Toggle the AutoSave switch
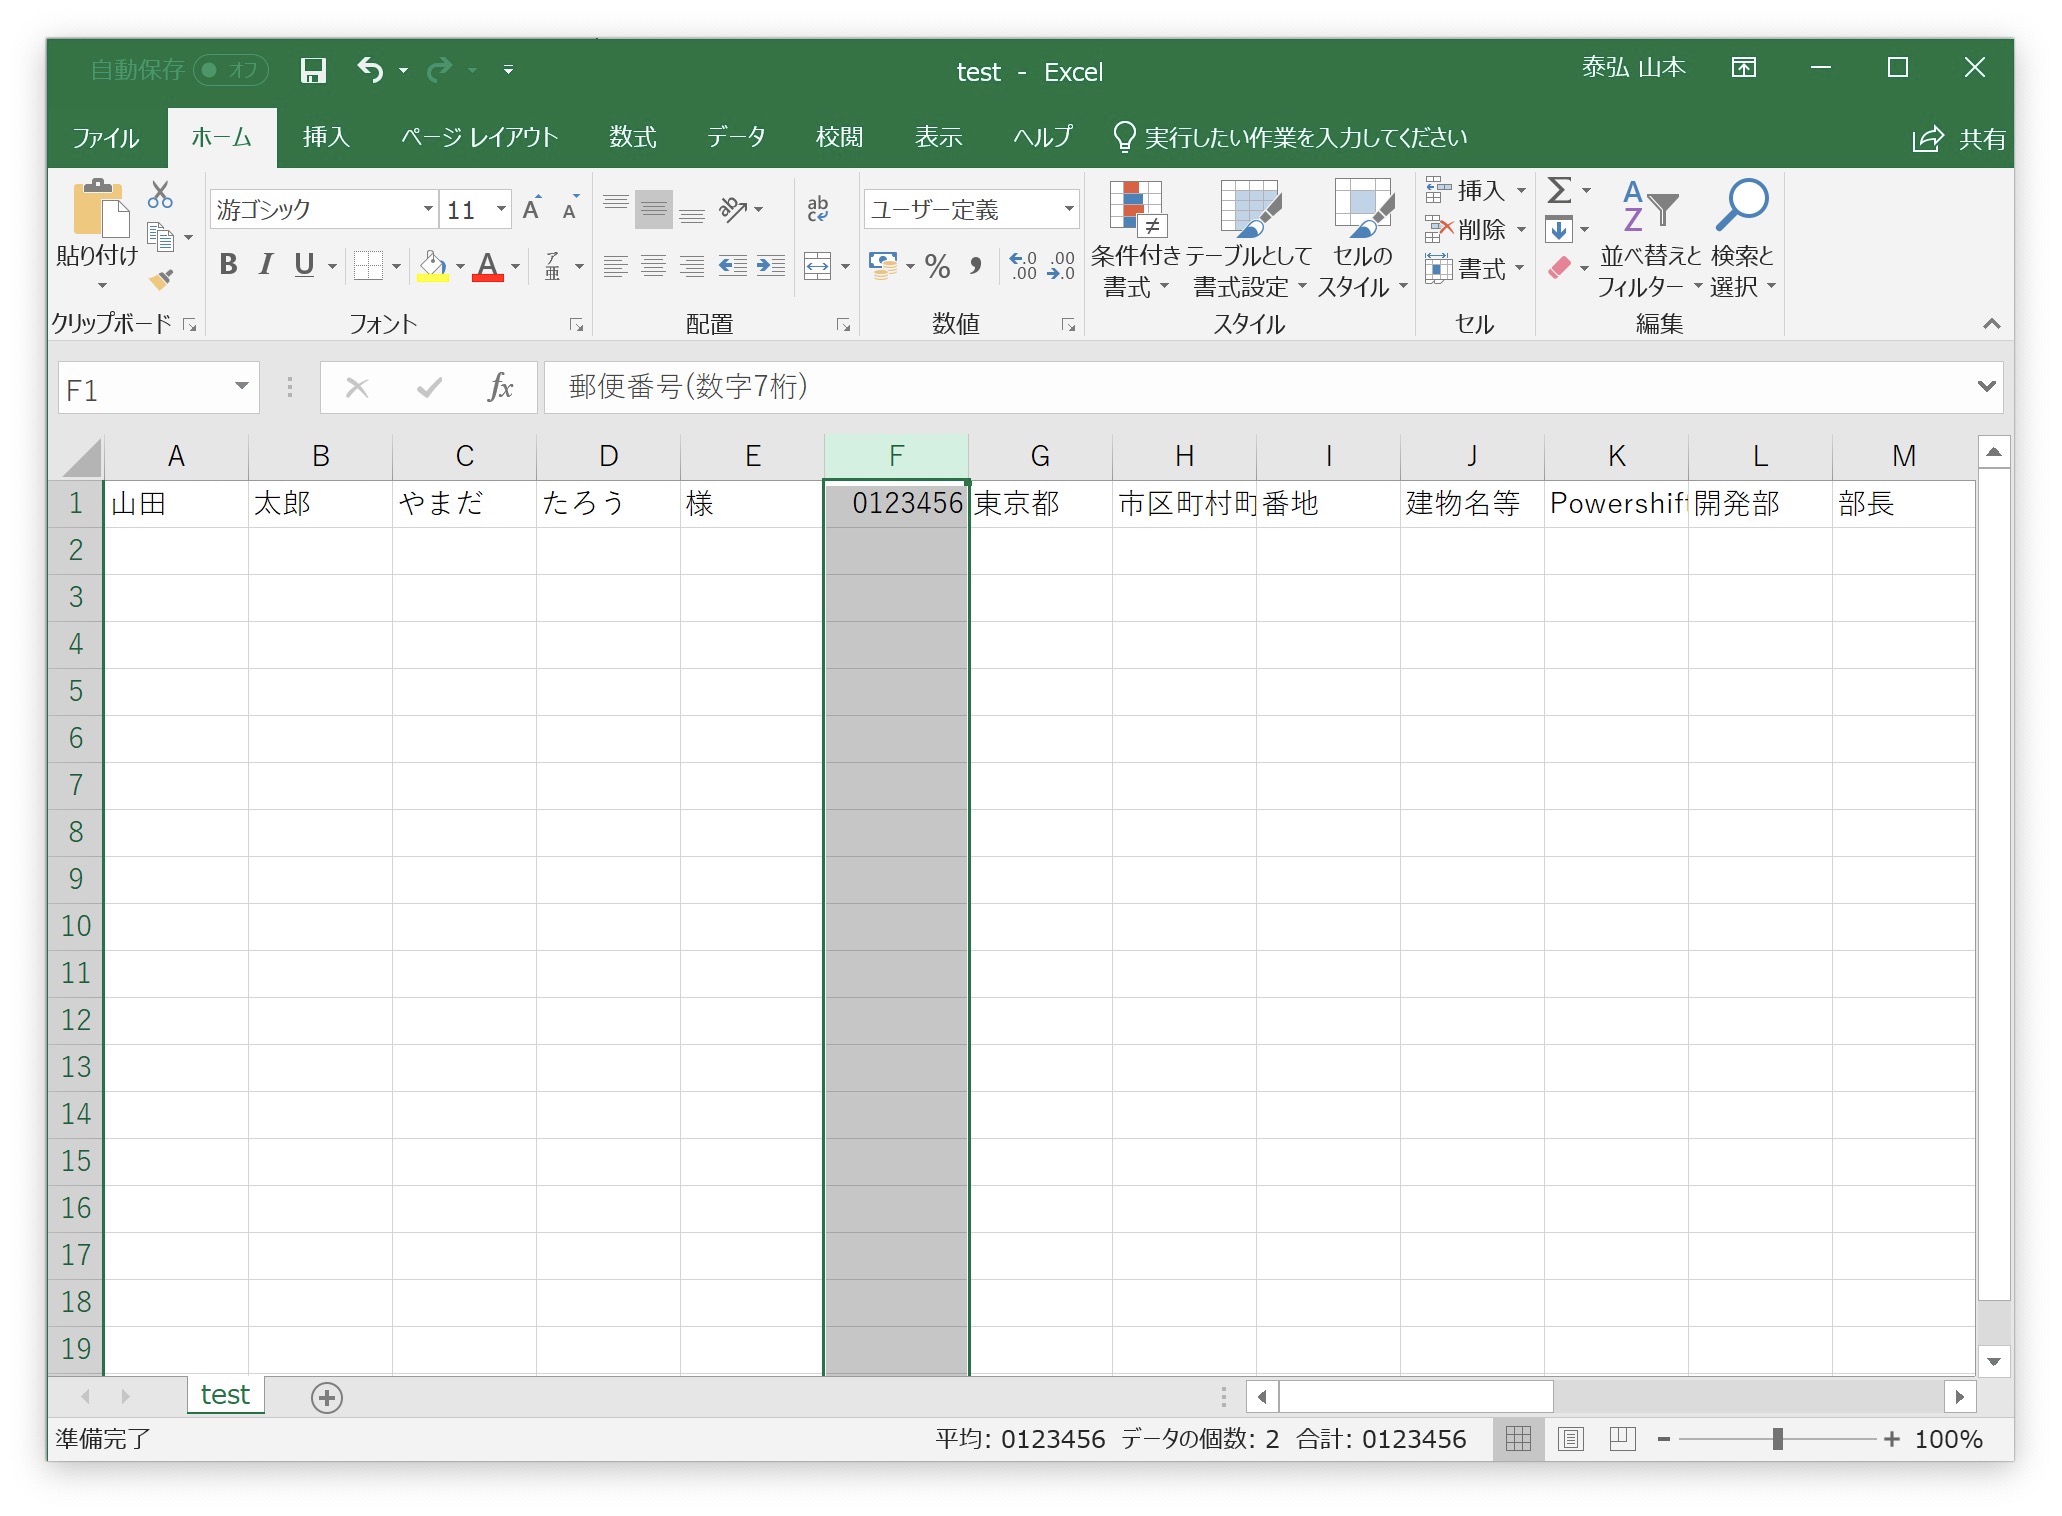The width and height of the screenshot is (2062, 1516). coord(230,70)
